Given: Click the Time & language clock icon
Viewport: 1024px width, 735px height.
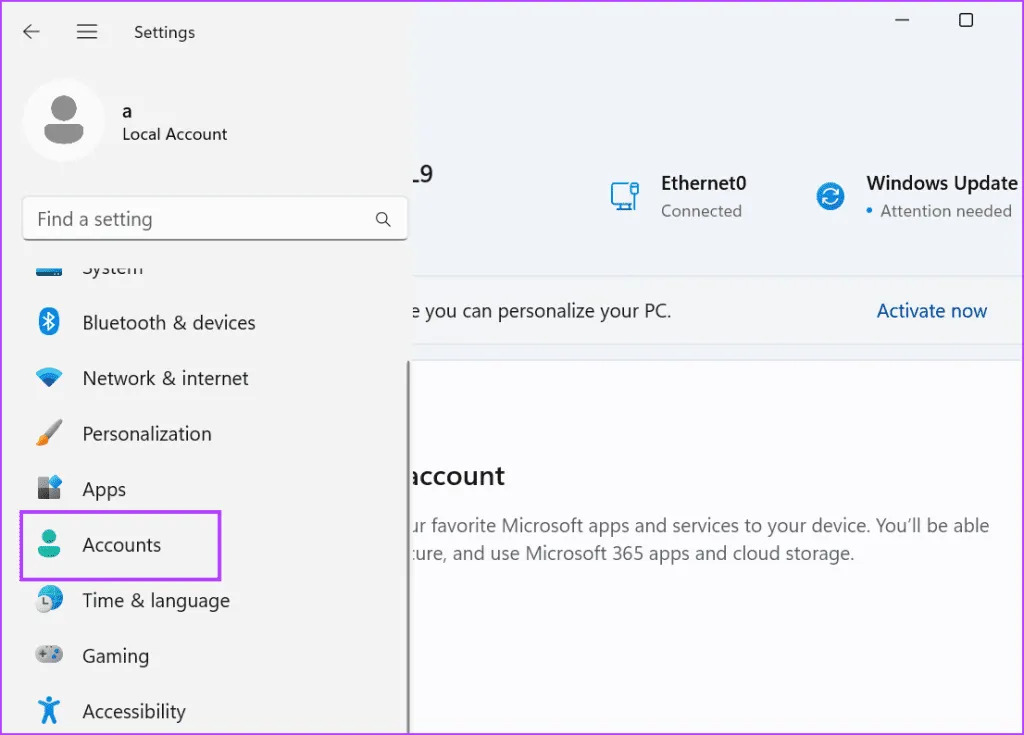Looking at the screenshot, I should point(49,600).
